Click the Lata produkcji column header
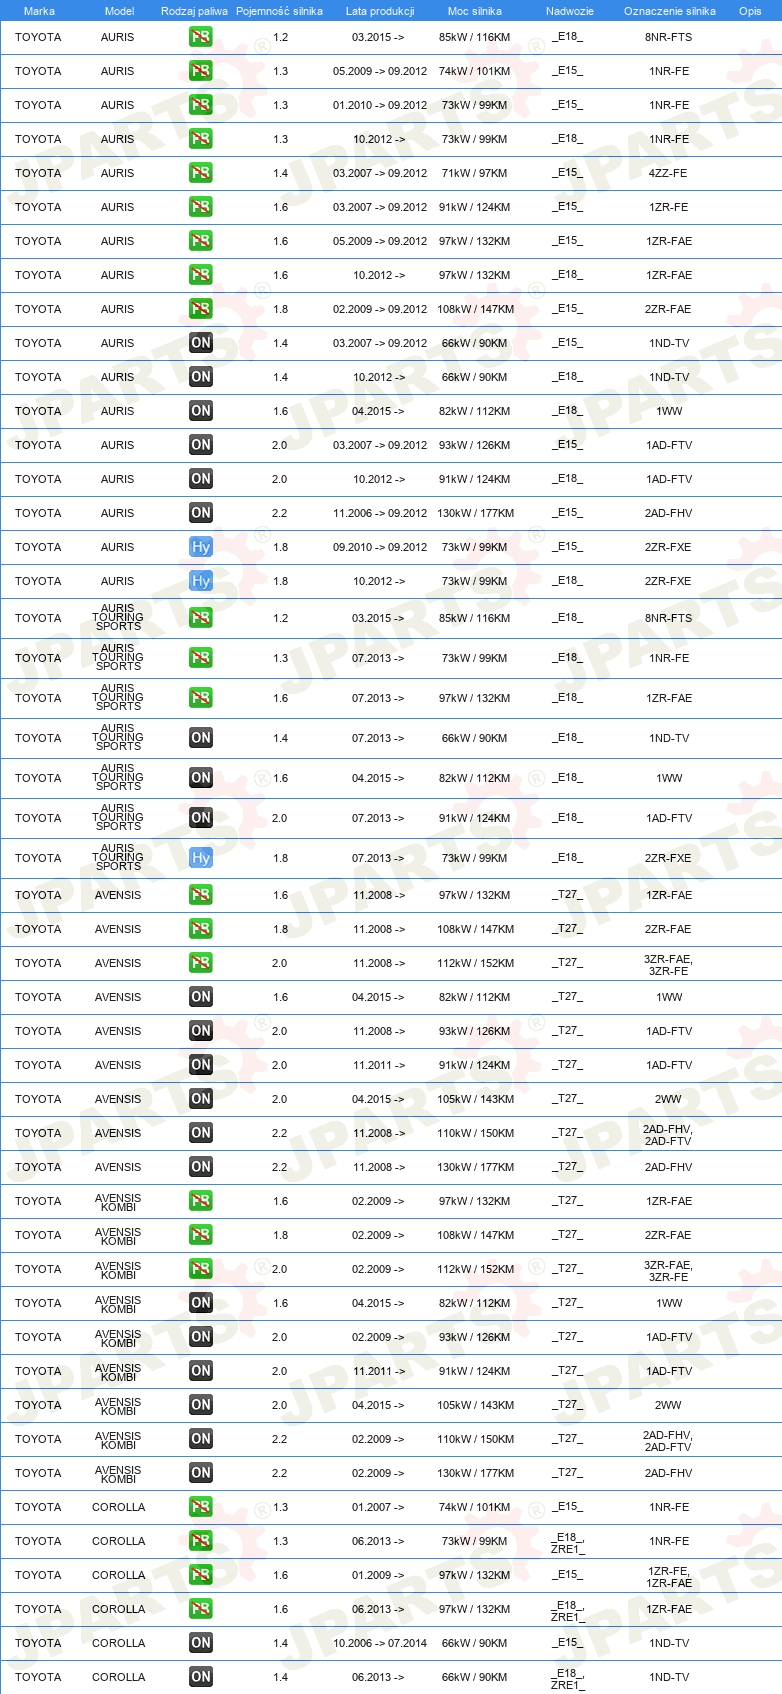 (x=380, y=11)
